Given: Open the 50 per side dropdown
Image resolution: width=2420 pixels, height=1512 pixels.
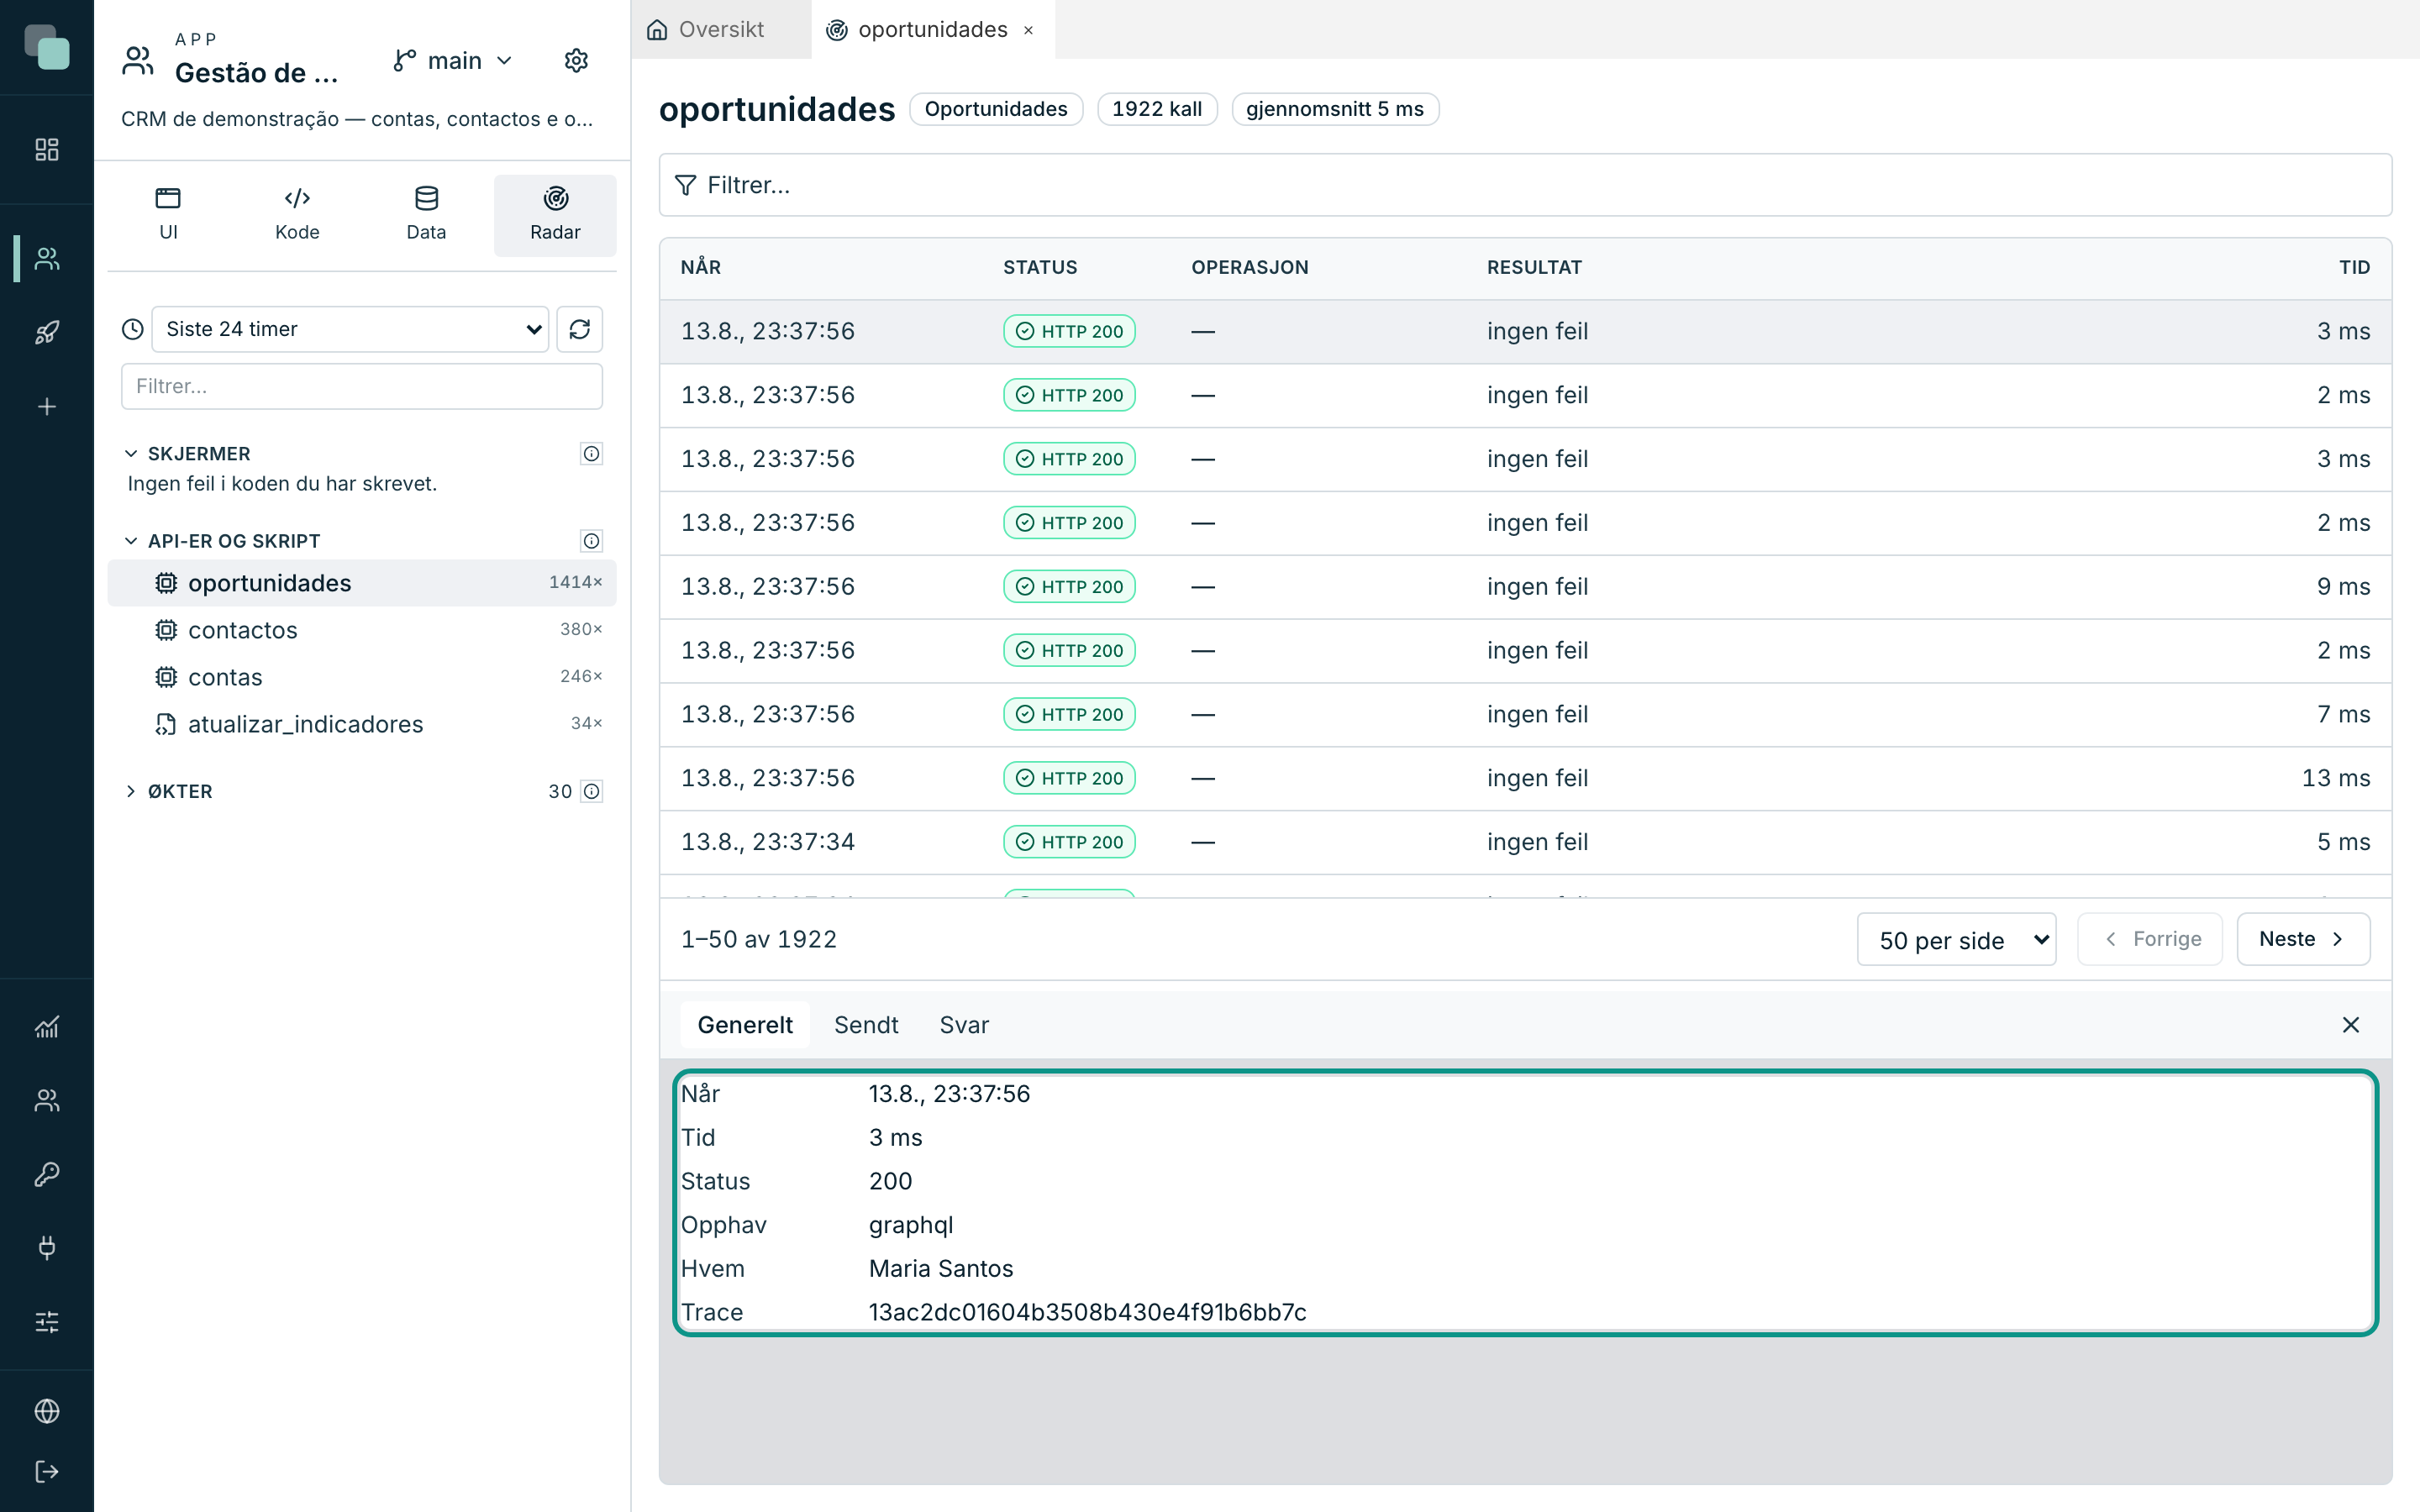Looking at the screenshot, I should (1956, 940).
